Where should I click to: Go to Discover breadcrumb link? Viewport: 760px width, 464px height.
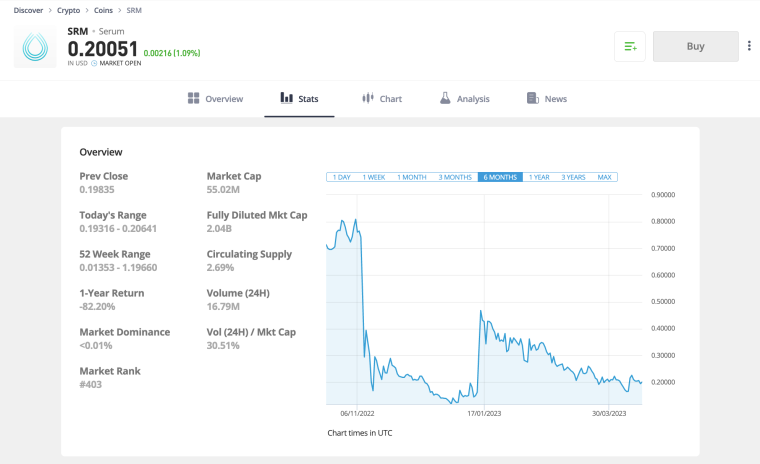(x=28, y=10)
